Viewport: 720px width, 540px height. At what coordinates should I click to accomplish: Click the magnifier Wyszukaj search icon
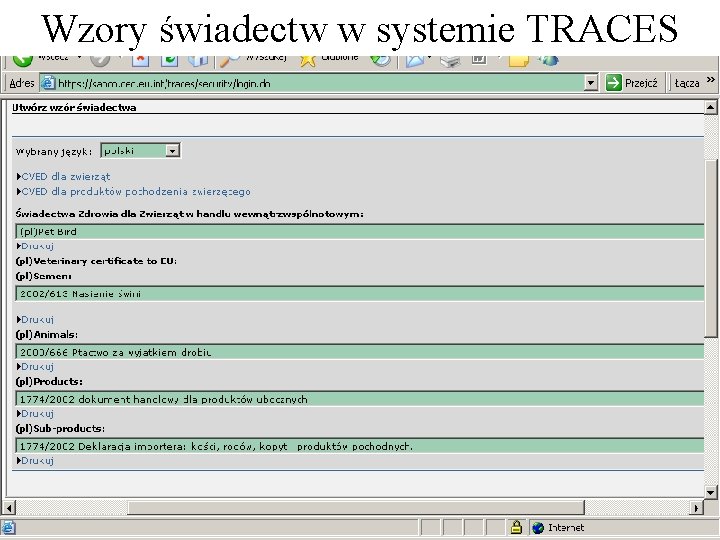click(229, 62)
